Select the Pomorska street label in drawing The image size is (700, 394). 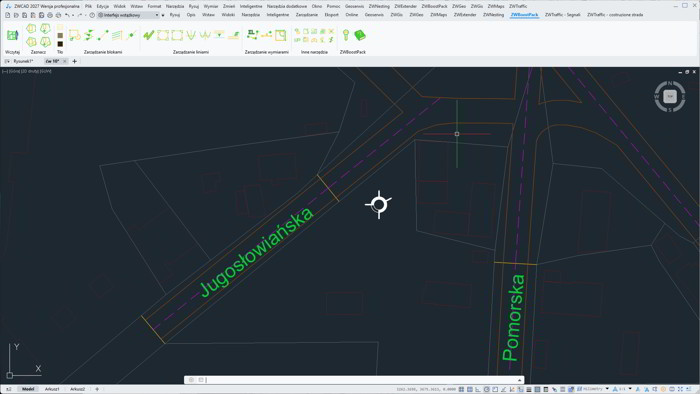pos(513,318)
